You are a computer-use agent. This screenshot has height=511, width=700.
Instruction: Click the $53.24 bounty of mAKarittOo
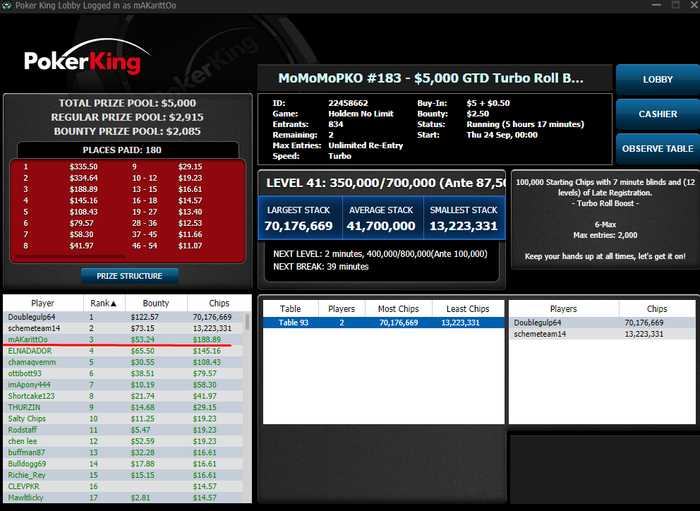click(x=143, y=340)
